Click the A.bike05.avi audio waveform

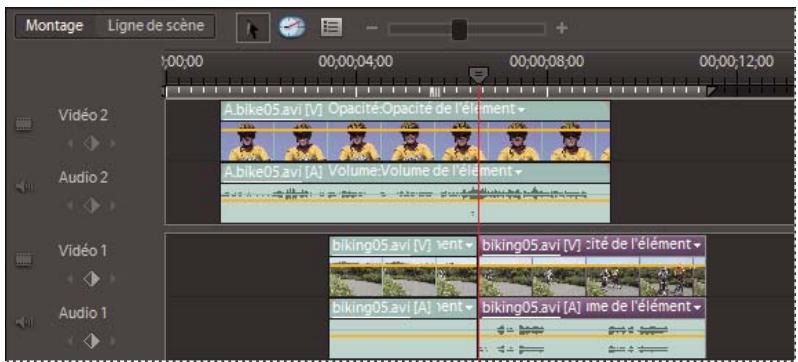point(415,203)
